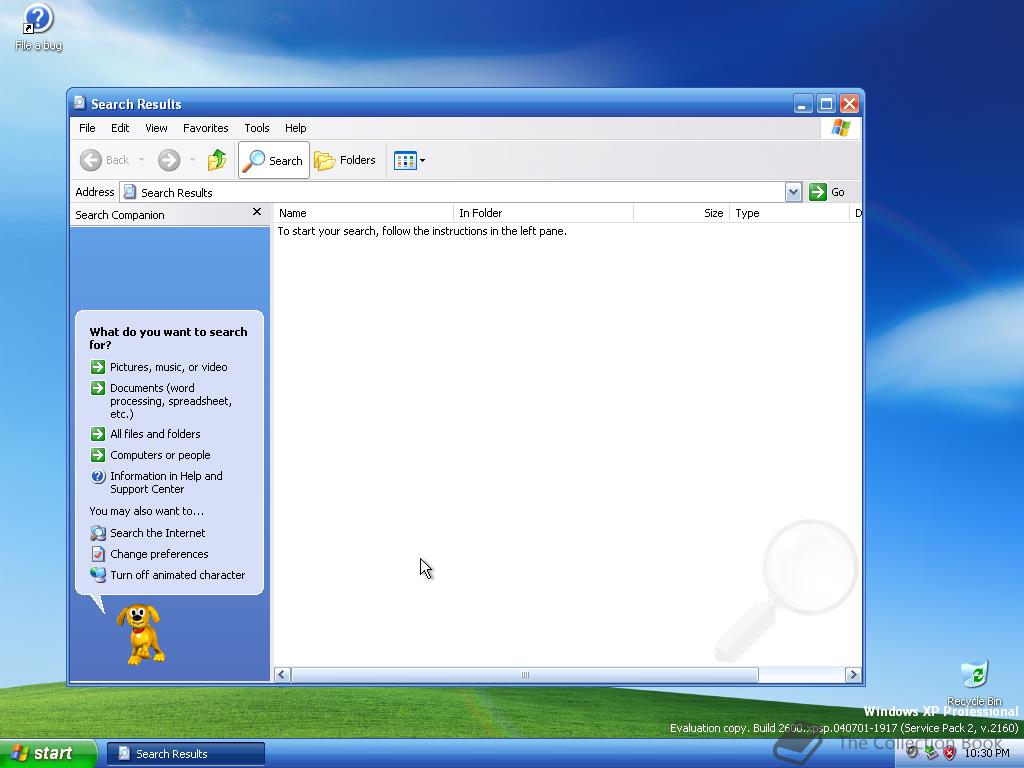
Task: Open the View menu
Action: (x=156, y=128)
